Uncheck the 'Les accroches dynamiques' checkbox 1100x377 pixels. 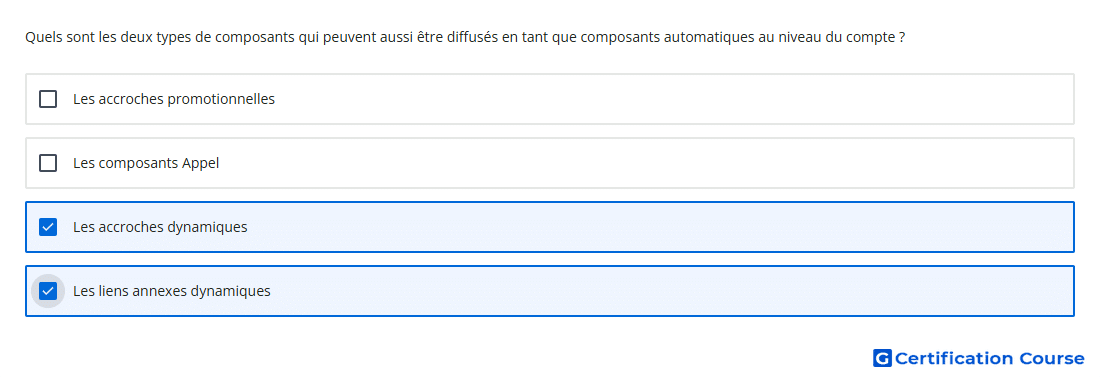[x=48, y=227]
